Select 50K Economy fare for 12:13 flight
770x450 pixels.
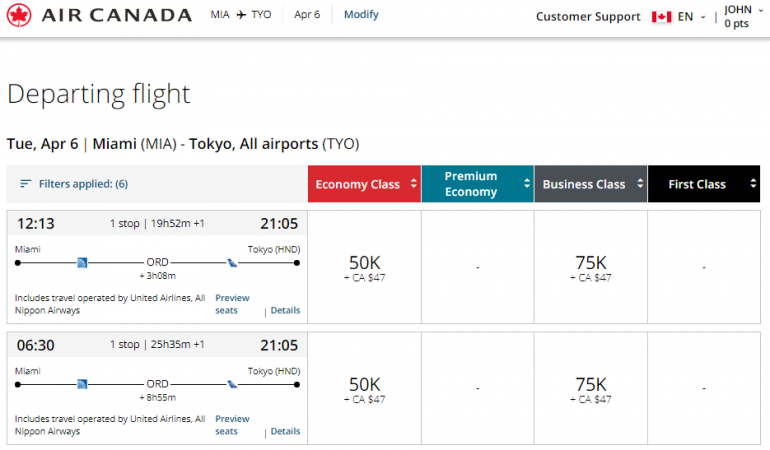coord(364,267)
